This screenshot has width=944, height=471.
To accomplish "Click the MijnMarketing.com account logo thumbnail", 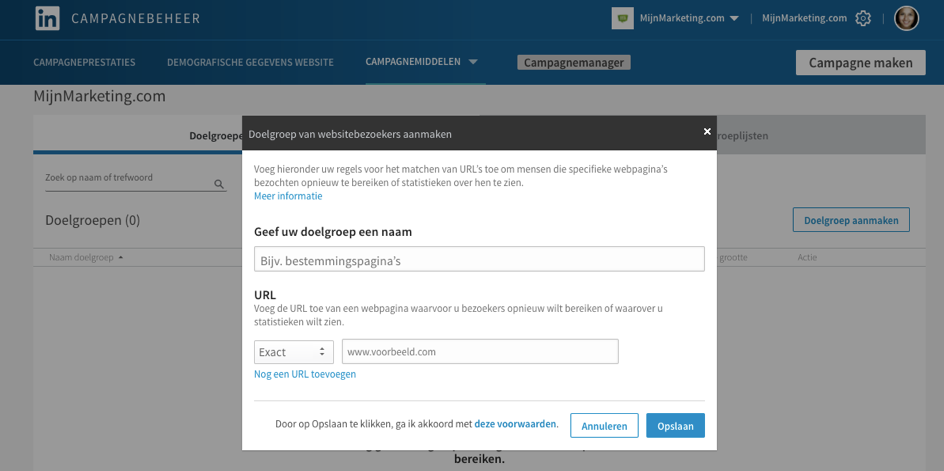I will click(x=623, y=19).
